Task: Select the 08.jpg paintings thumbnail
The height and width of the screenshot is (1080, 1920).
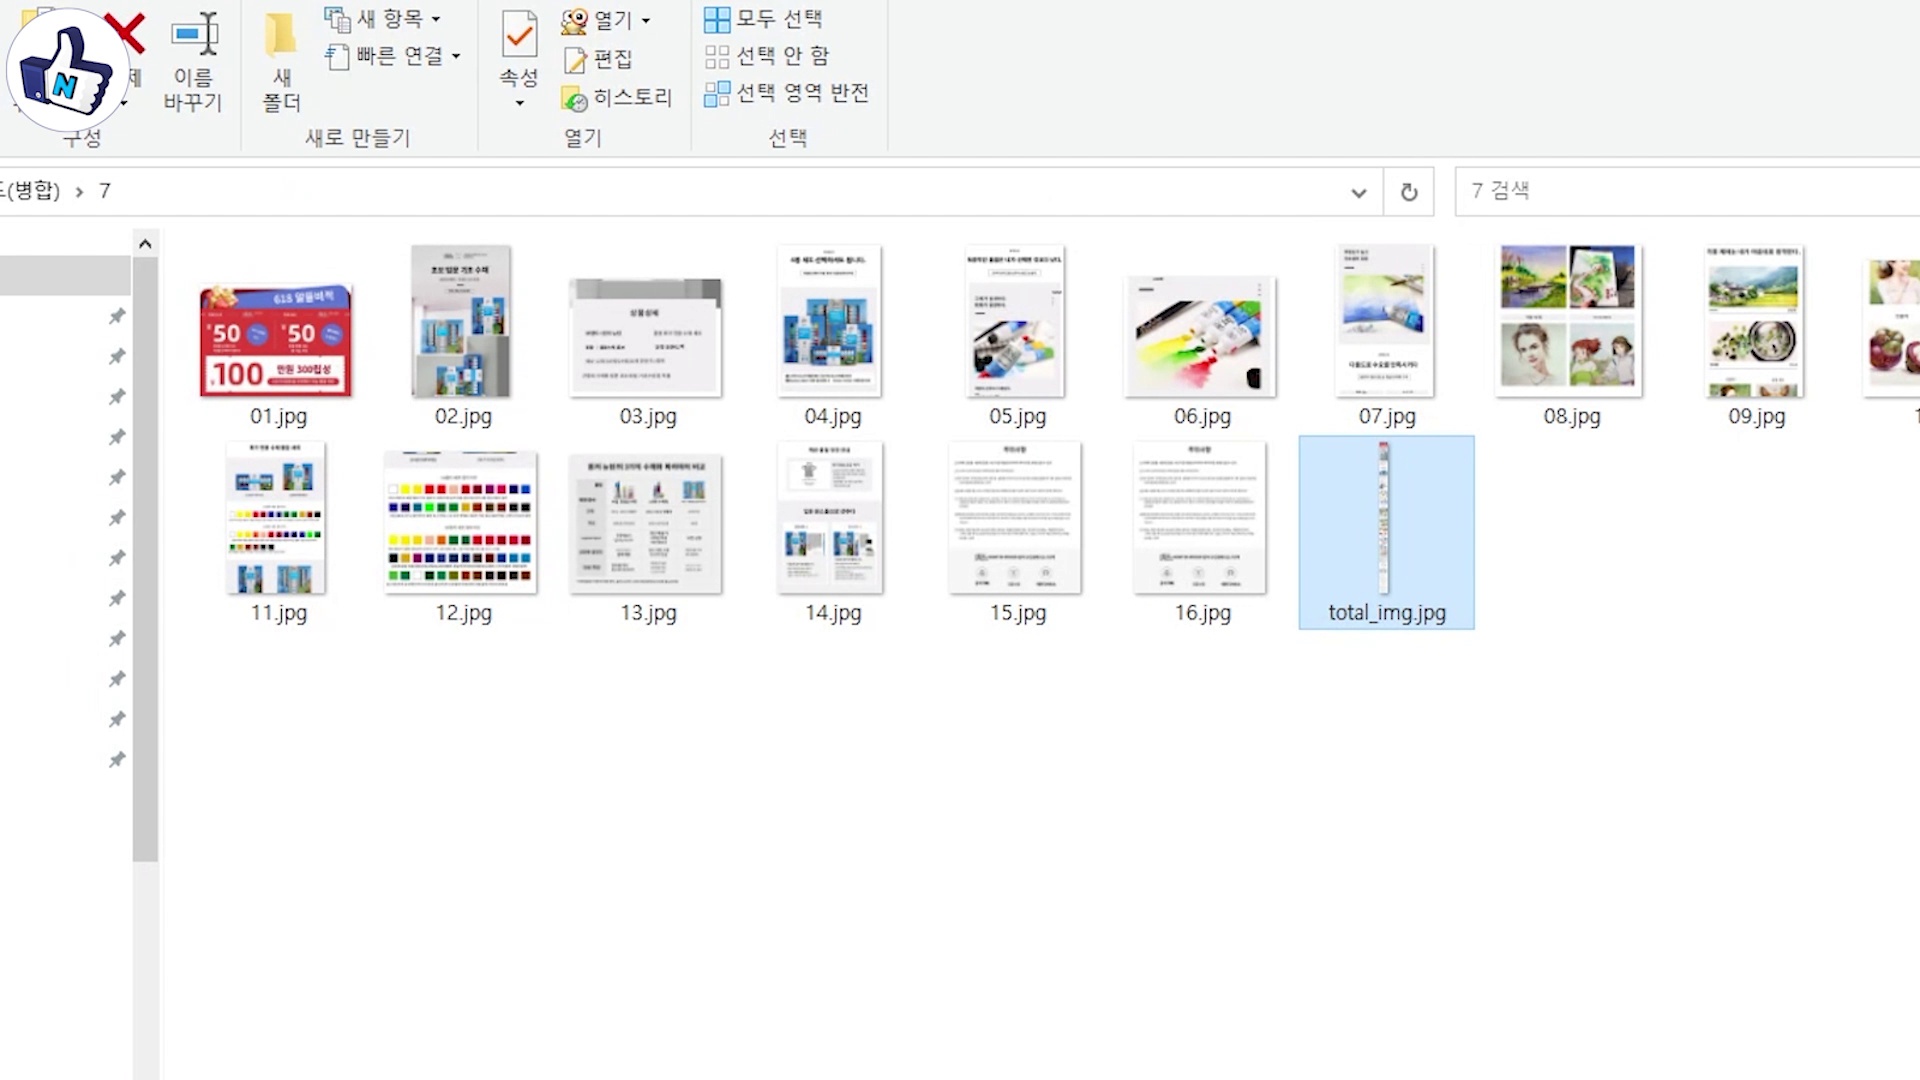Action: point(1569,320)
